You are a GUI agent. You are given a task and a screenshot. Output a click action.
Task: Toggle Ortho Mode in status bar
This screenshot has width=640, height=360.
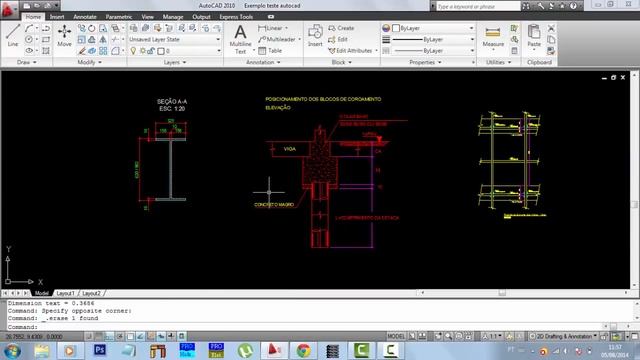(109, 336)
